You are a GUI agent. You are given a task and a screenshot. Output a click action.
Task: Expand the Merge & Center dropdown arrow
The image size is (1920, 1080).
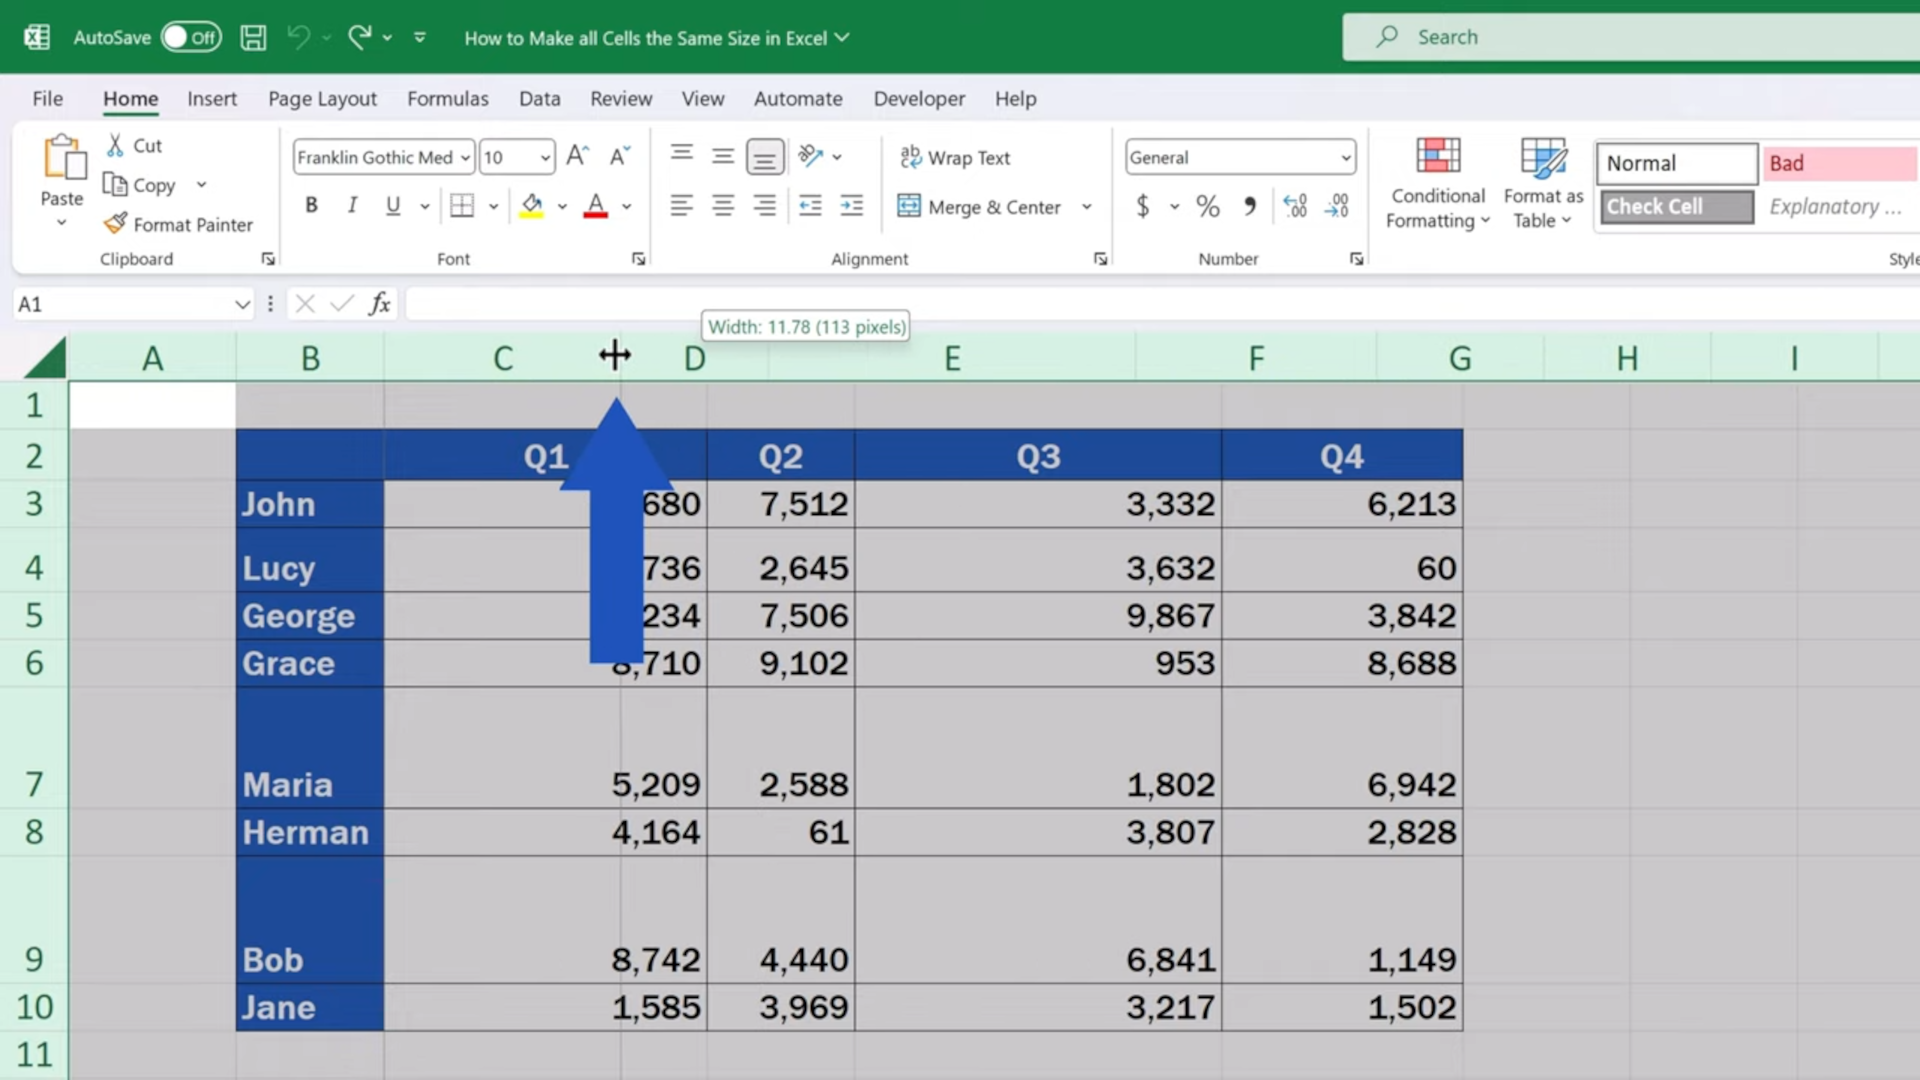(1087, 207)
